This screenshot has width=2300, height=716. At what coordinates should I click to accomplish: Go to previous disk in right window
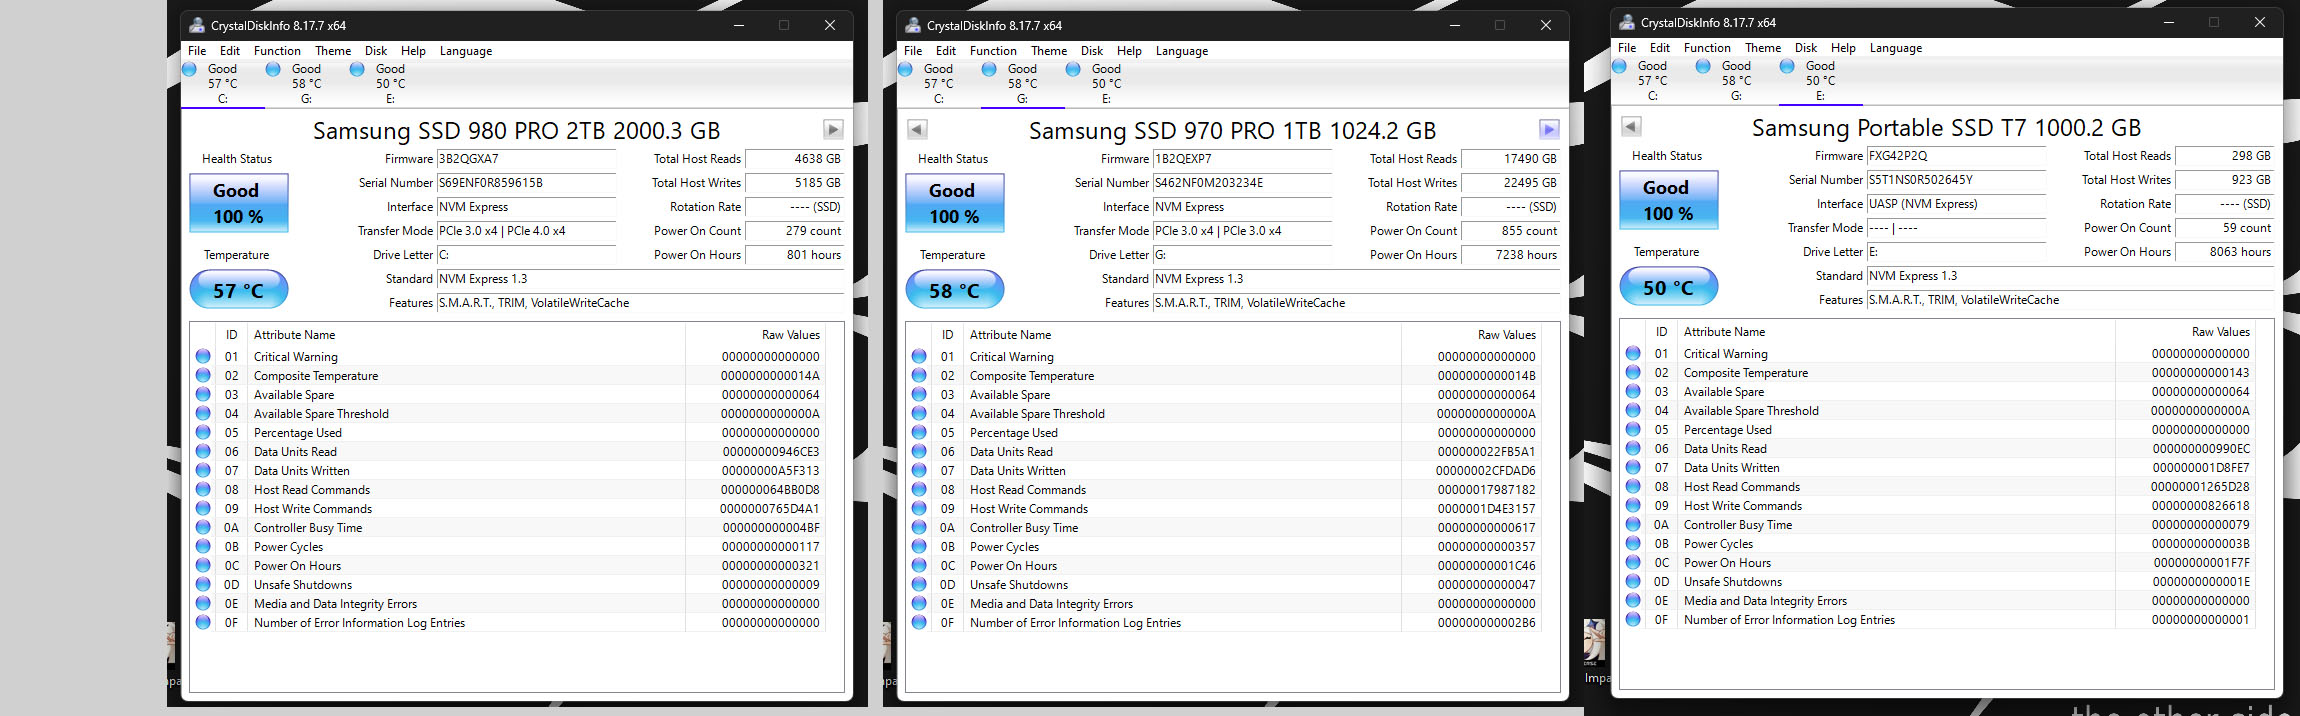point(1631,126)
